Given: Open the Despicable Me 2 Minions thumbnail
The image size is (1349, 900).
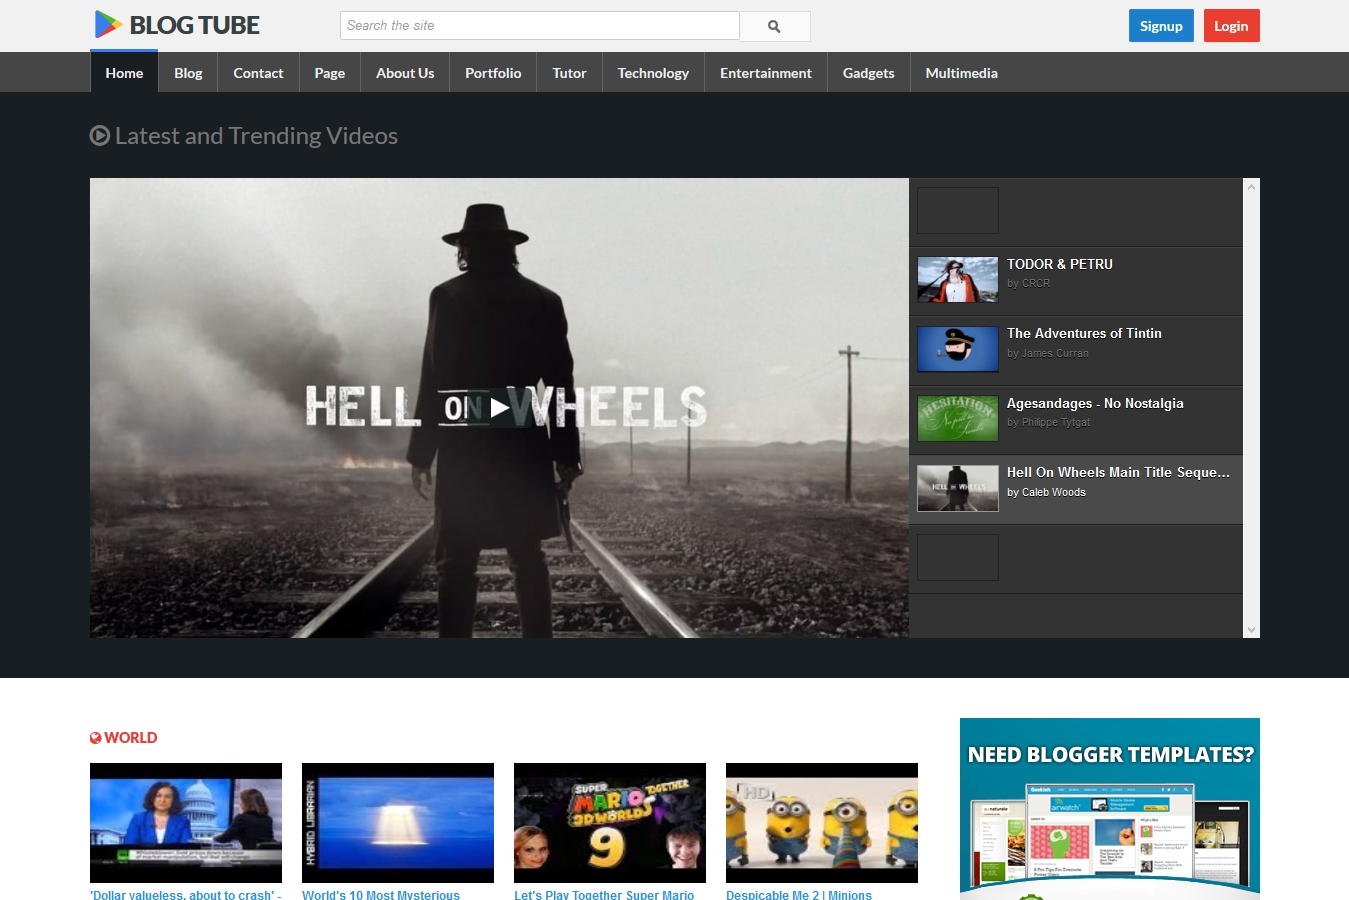Looking at the screenshot, I should (x=822, y=823).
